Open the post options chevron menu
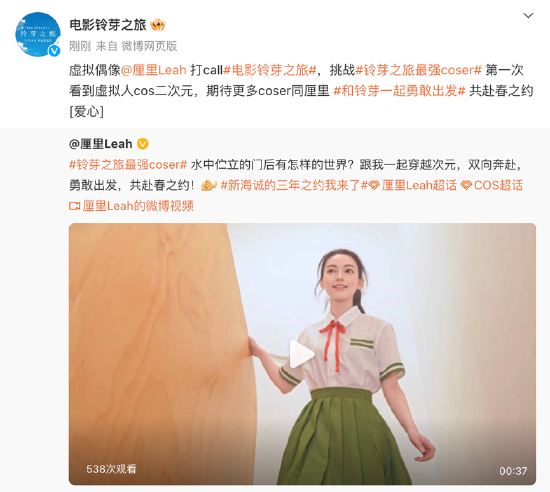Viewport: 550px width, 492px height. coord(528,16)
